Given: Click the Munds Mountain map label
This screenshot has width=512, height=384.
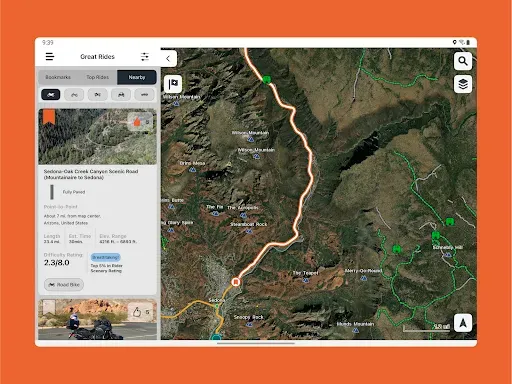Looking at the screenshot, I should pos(355,324).
